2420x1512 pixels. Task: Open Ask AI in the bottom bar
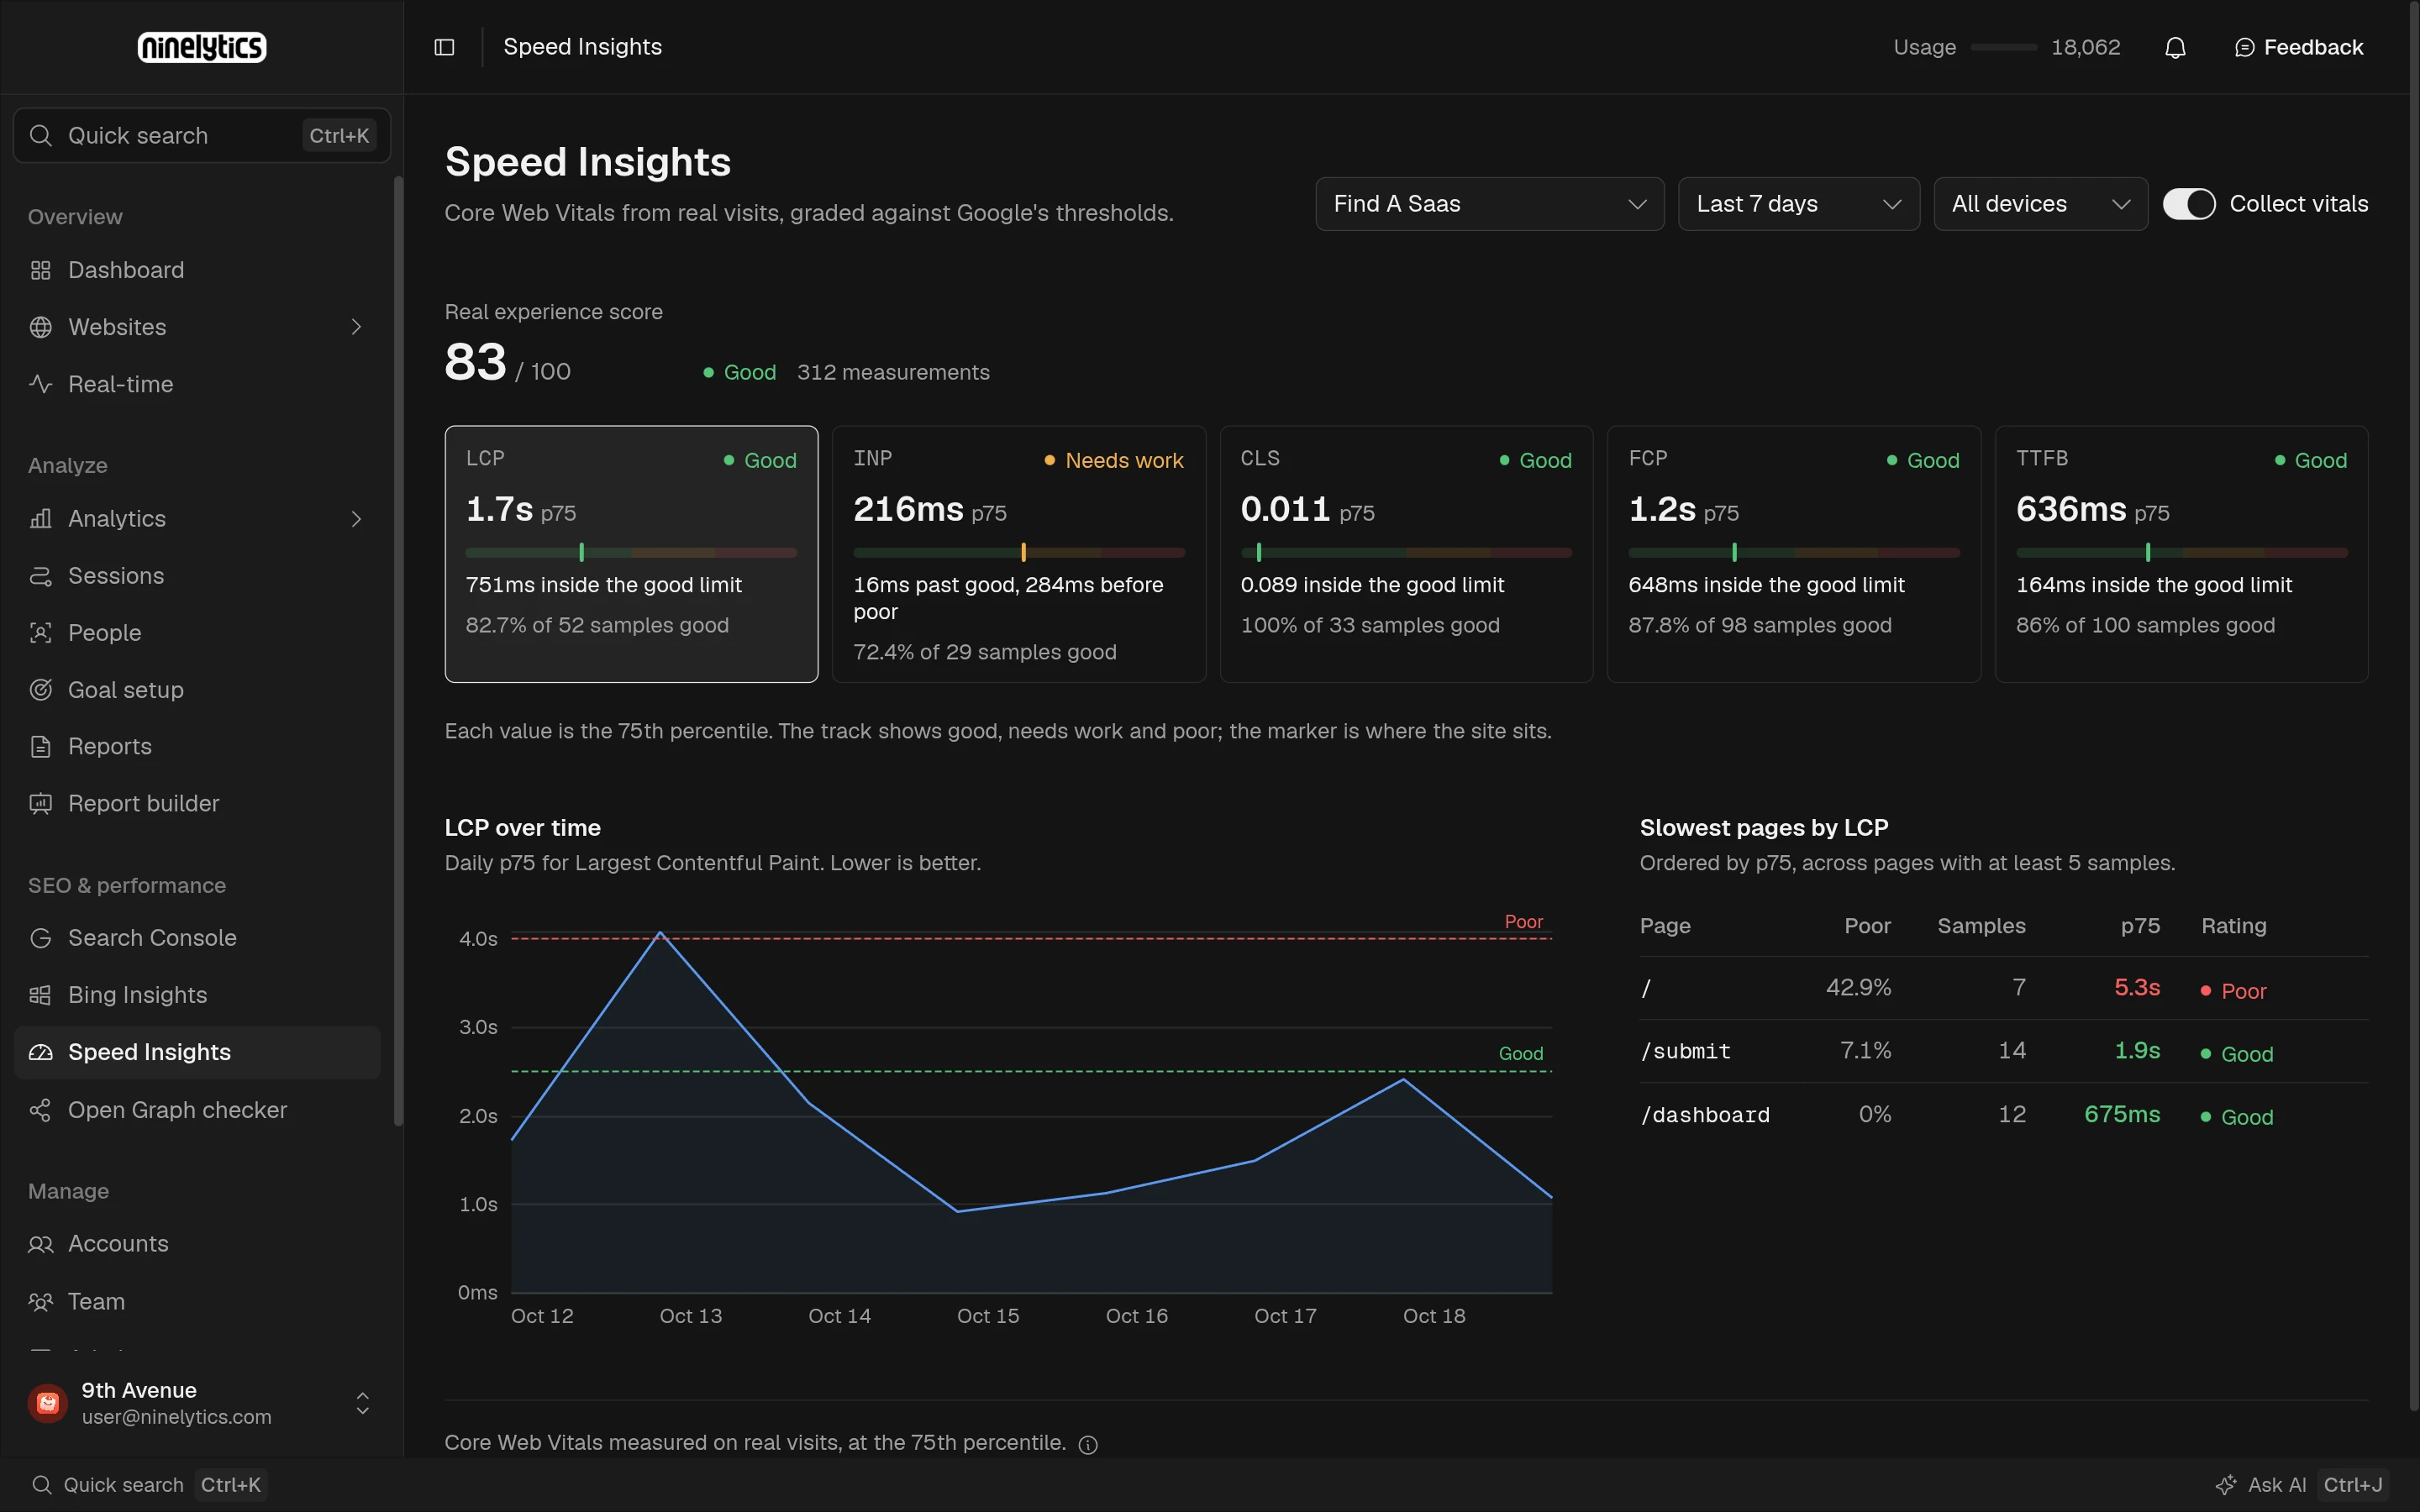coord(2301,1485)
